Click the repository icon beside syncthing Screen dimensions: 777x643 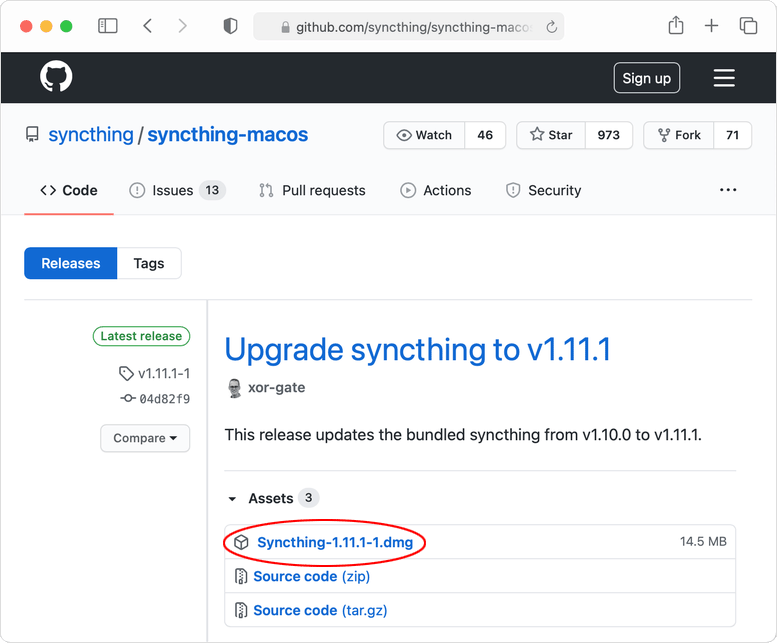pyautogui.click(x=32, y=134)
